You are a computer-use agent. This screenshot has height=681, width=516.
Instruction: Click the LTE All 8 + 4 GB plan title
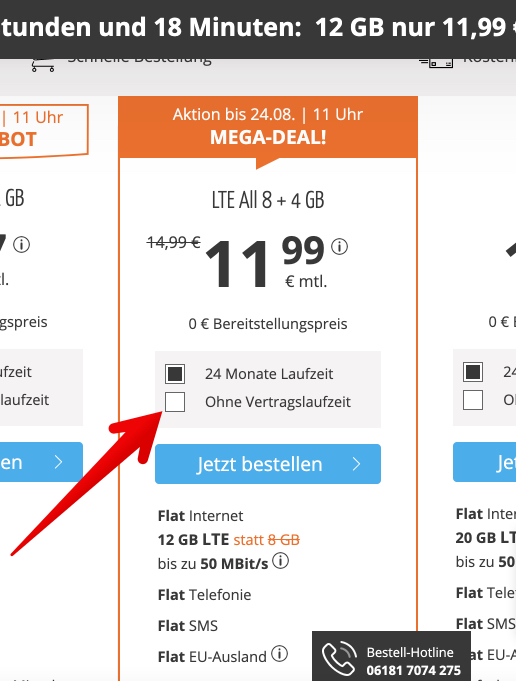tap(268, 200)
